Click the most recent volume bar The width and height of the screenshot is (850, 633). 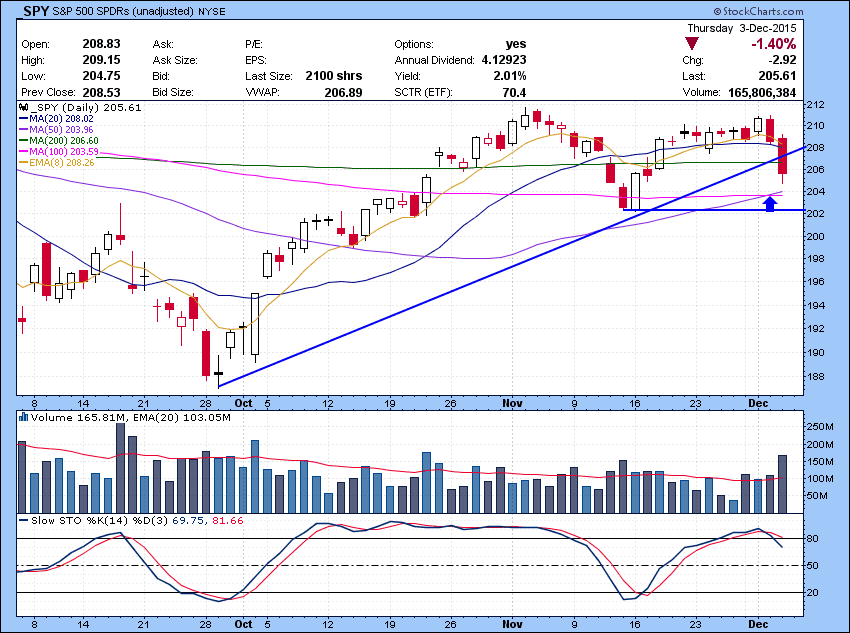coord(782,484)
